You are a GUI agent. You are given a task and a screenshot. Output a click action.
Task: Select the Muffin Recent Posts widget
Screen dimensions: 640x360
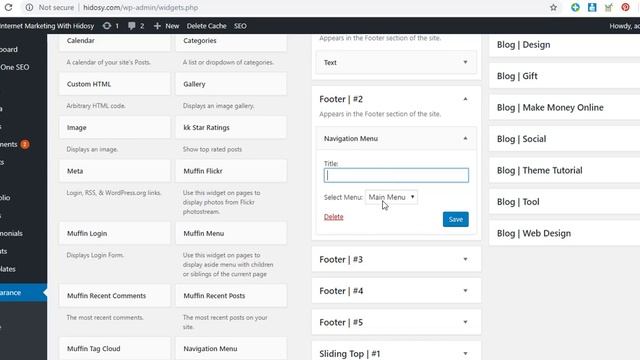tap(231, 296)
